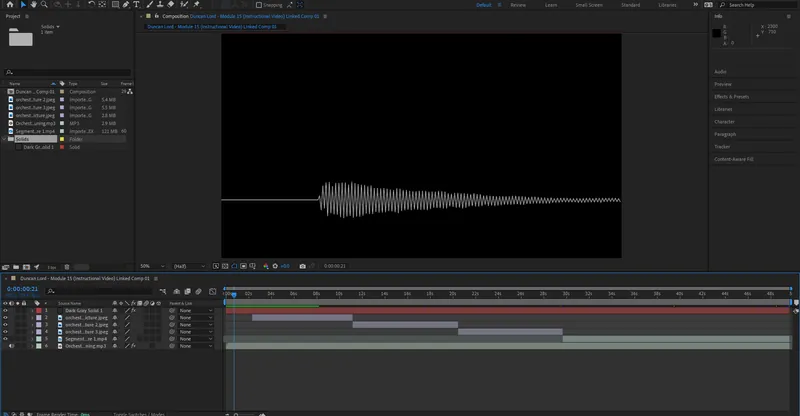Screen dimensions: 800x416
Task: Hide the orchest...icture.jpeg layer 2 eye
Action: point(5,317)
